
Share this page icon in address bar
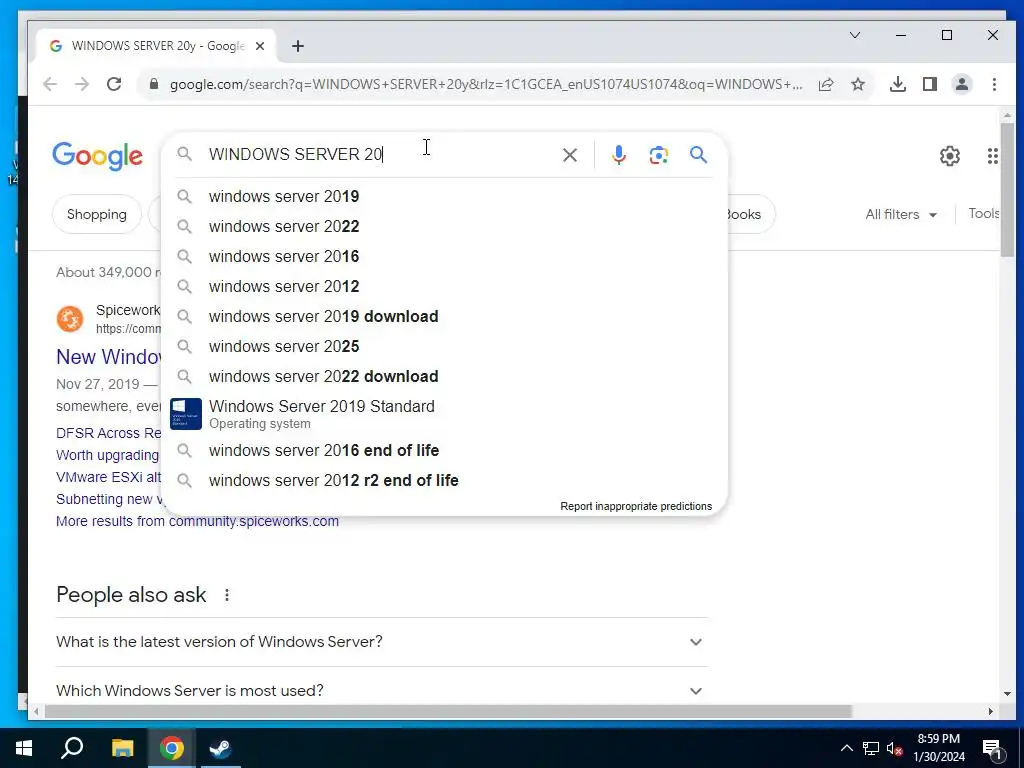(826, 84)
